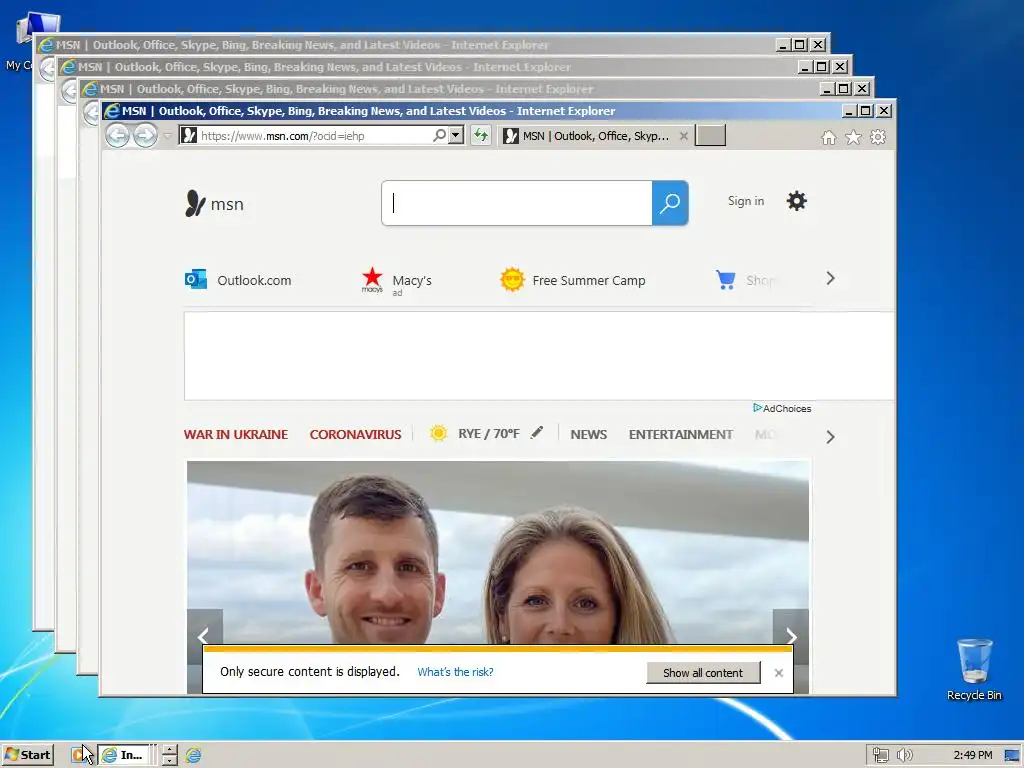This screenshot has width=1024, height=768.
Task: Go to previous slide in news carousel
Action: coord(204,635)
